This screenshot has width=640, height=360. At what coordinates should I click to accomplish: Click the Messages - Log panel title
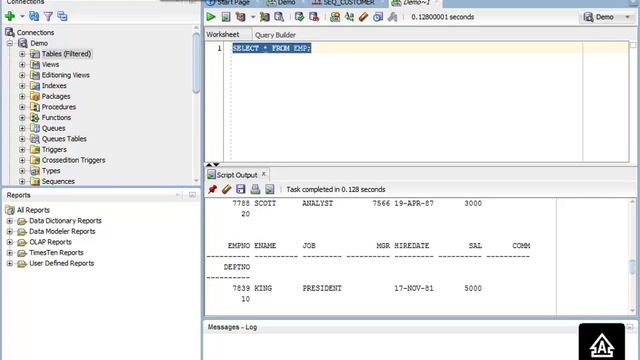click(x=232, y=327)
